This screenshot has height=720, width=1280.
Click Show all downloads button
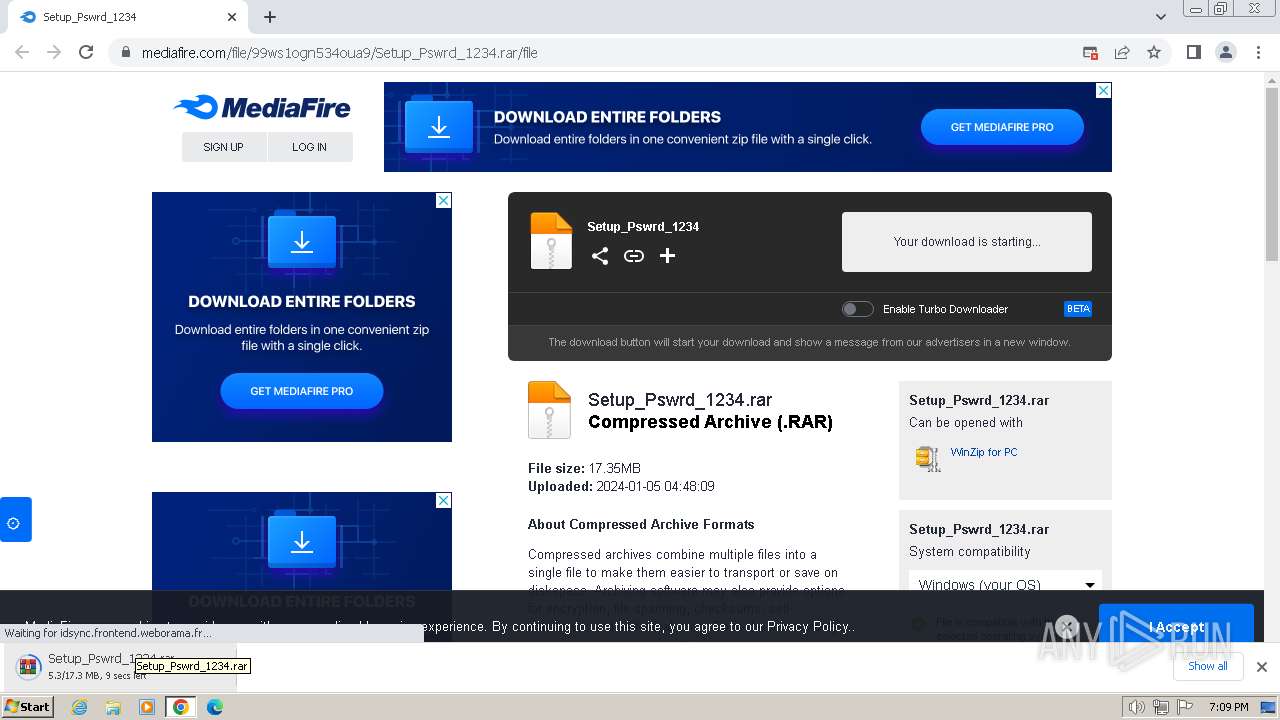point(1208,666)
